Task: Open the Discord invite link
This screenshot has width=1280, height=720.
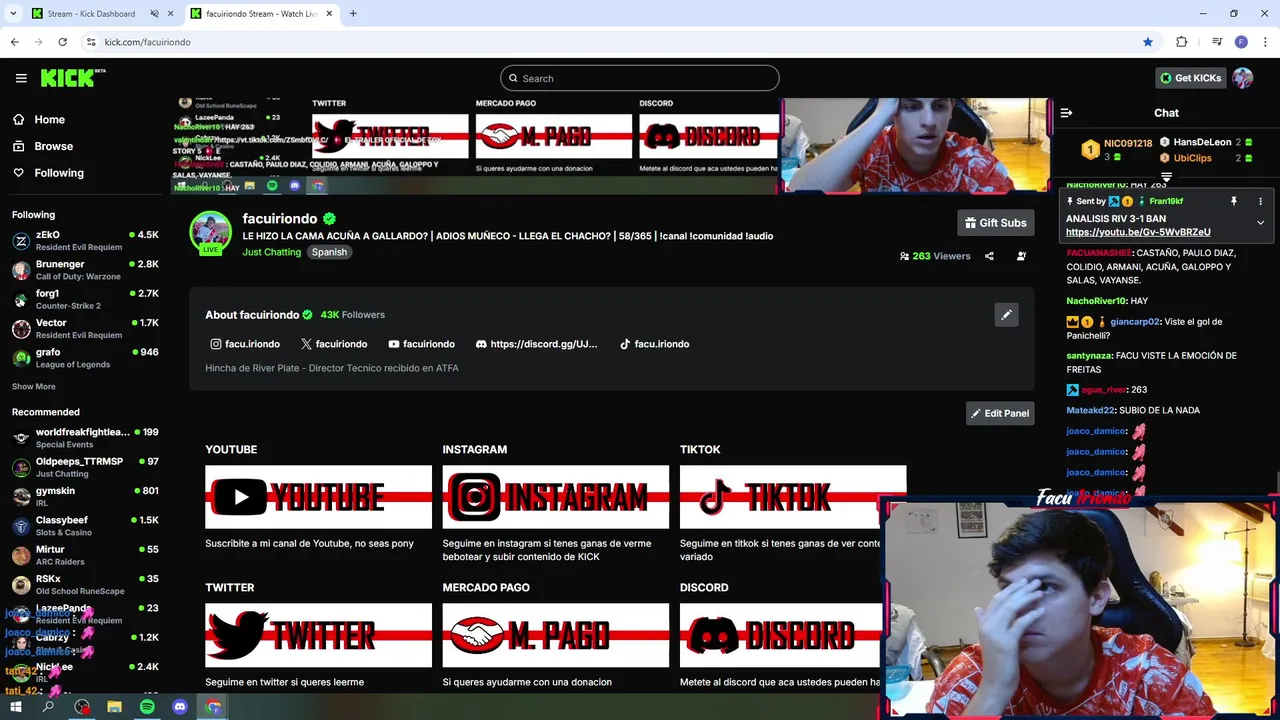Action: 536,344
